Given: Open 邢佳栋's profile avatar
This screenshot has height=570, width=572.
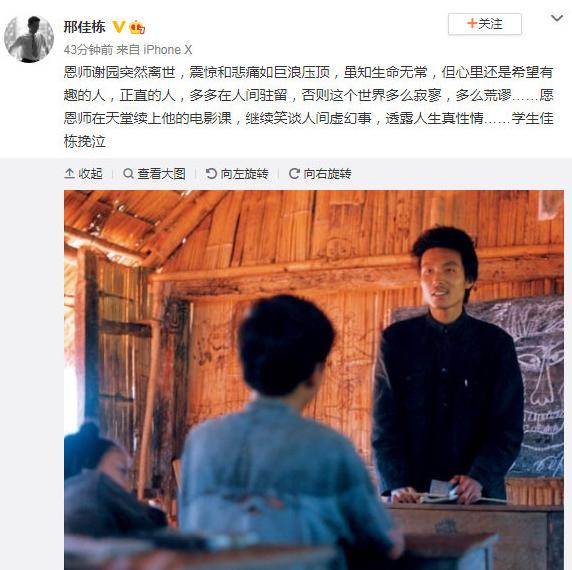Looking at the screenshot, I should (29, 39).
